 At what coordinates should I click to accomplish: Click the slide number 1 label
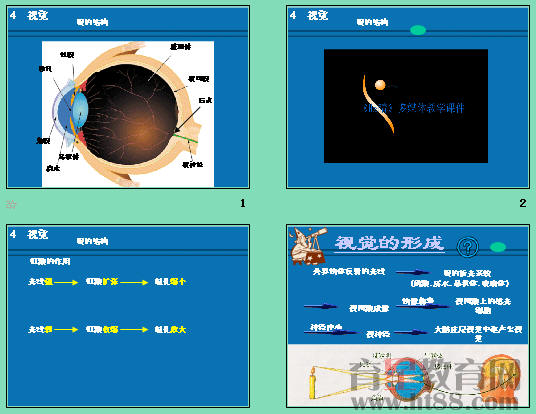[x=243, y=203]
